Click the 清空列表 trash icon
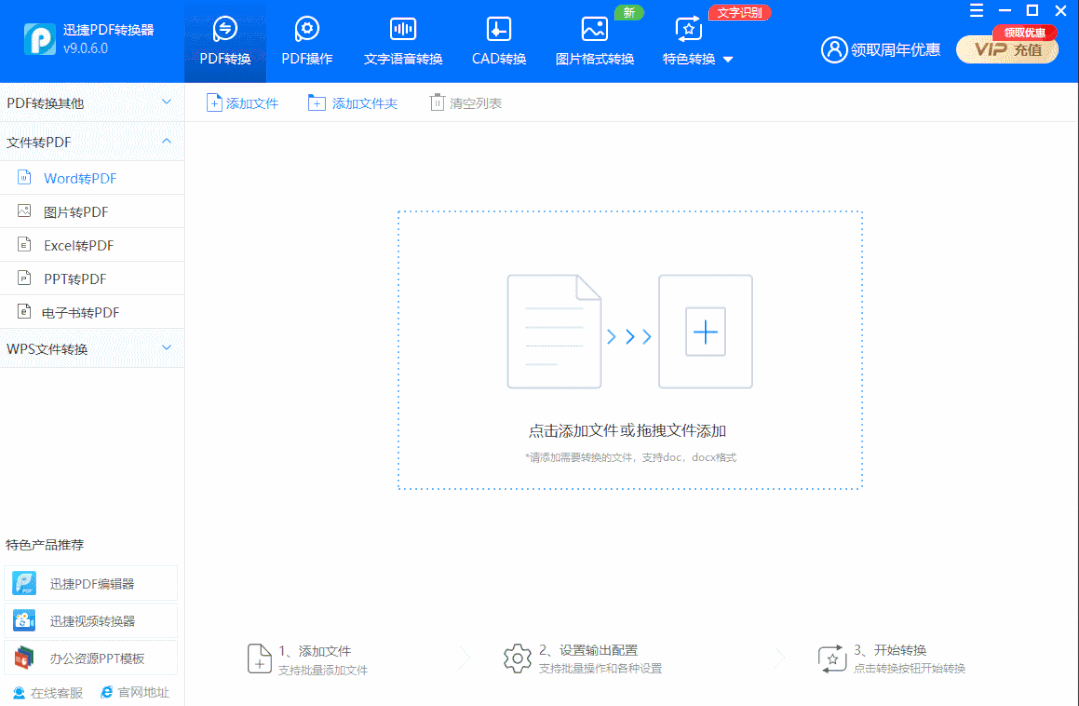The image size is (1079, 706). coord(437,103)
